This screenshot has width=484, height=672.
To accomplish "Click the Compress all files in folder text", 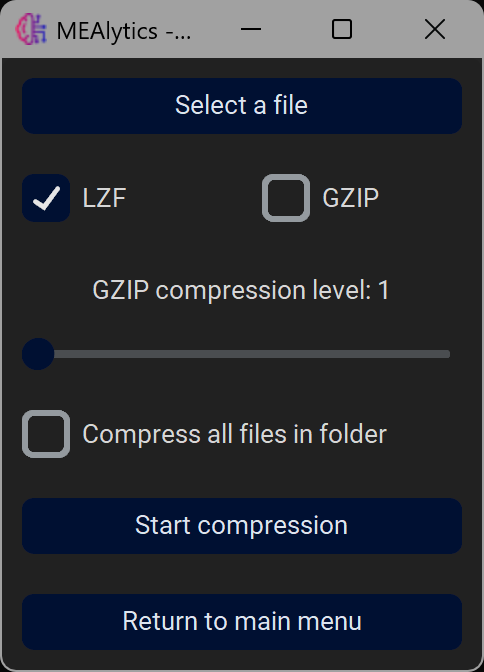I will tap(234, 434).
